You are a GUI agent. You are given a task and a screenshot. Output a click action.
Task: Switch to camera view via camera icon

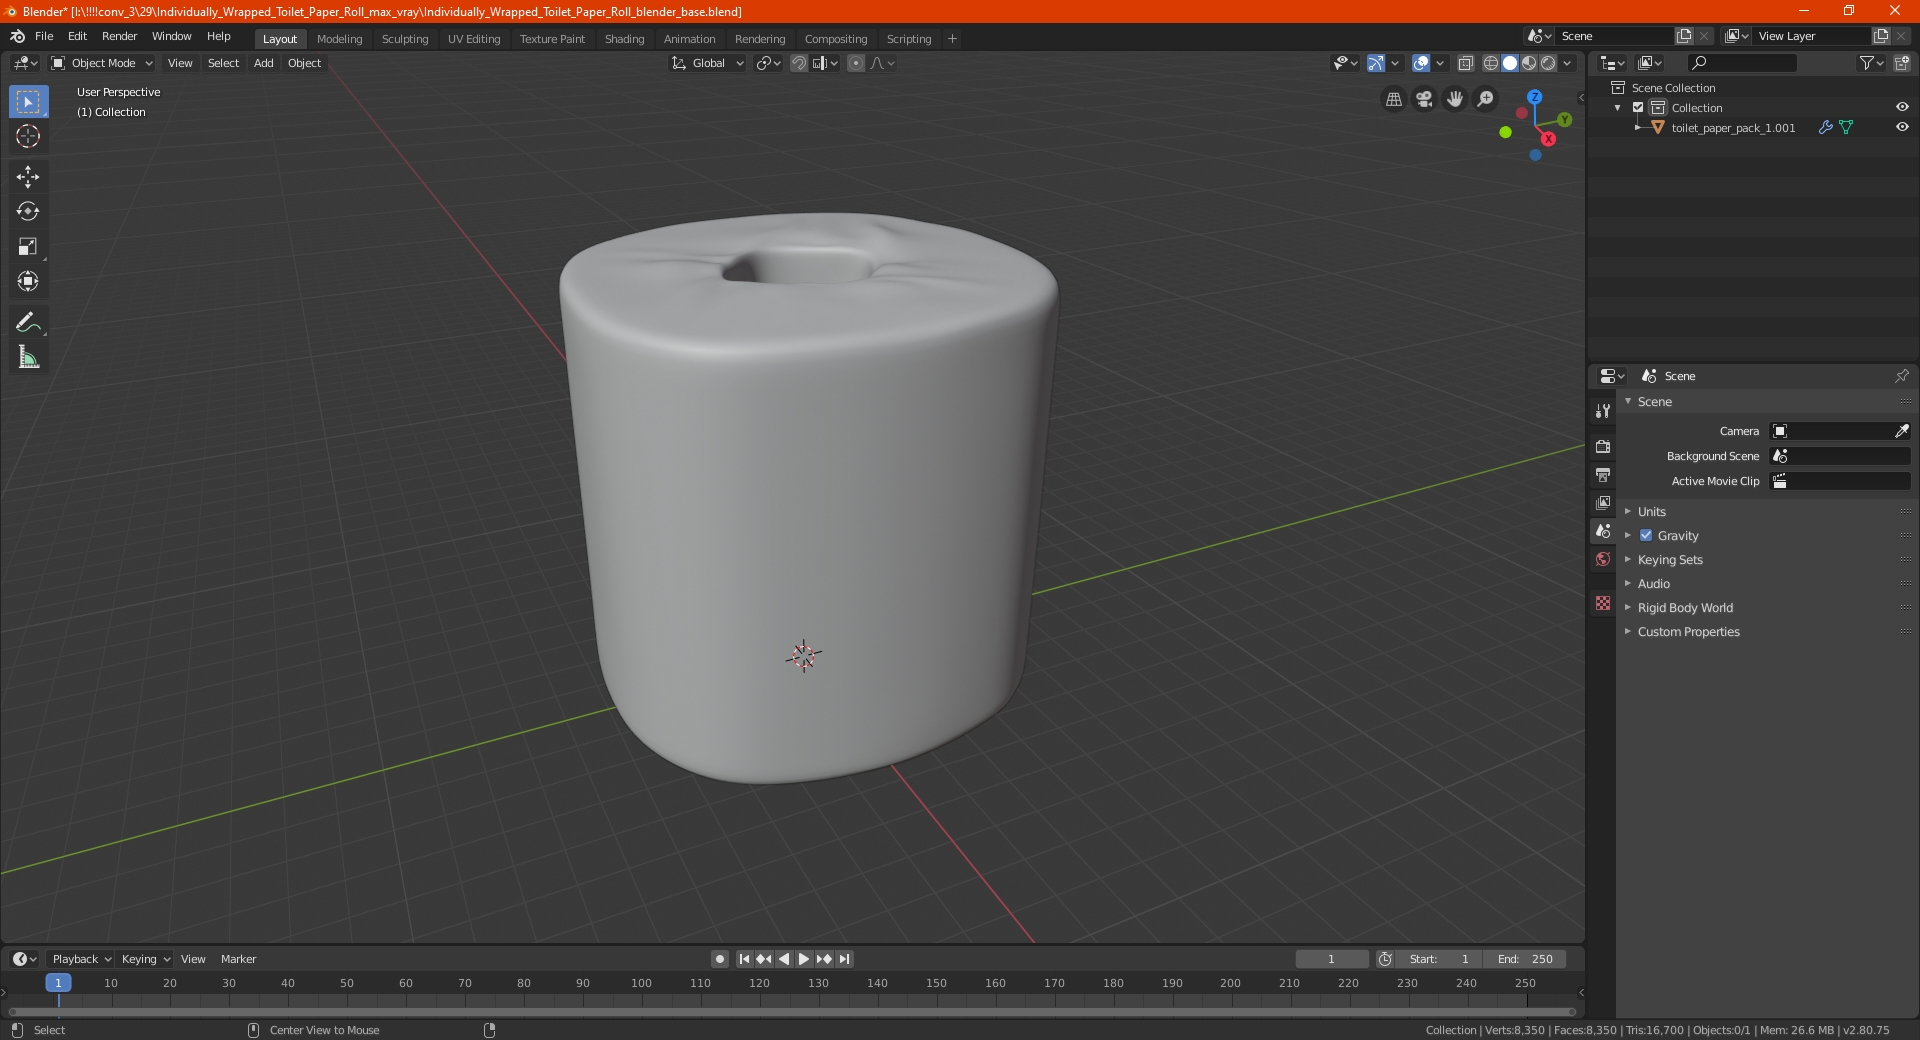(1424, 99)
